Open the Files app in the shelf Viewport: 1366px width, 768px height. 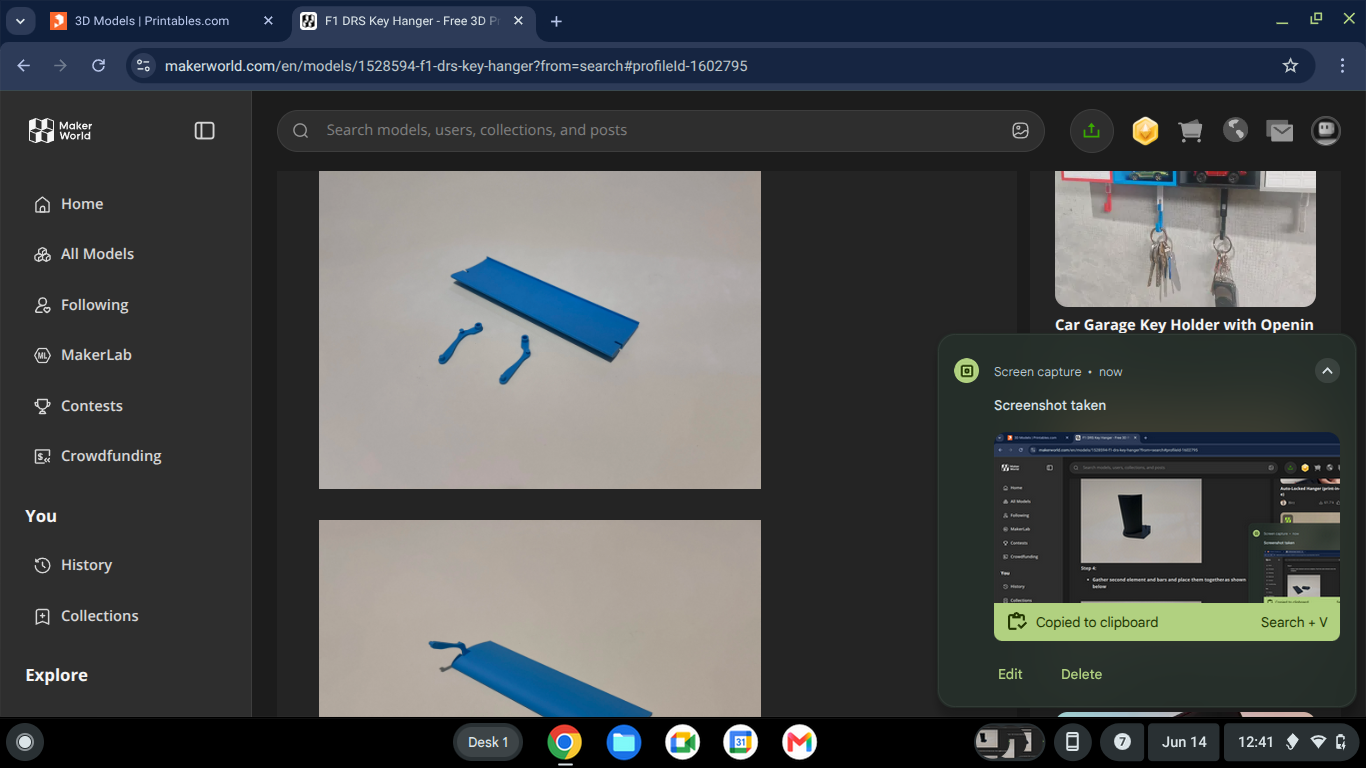click(x=623, y=742)
